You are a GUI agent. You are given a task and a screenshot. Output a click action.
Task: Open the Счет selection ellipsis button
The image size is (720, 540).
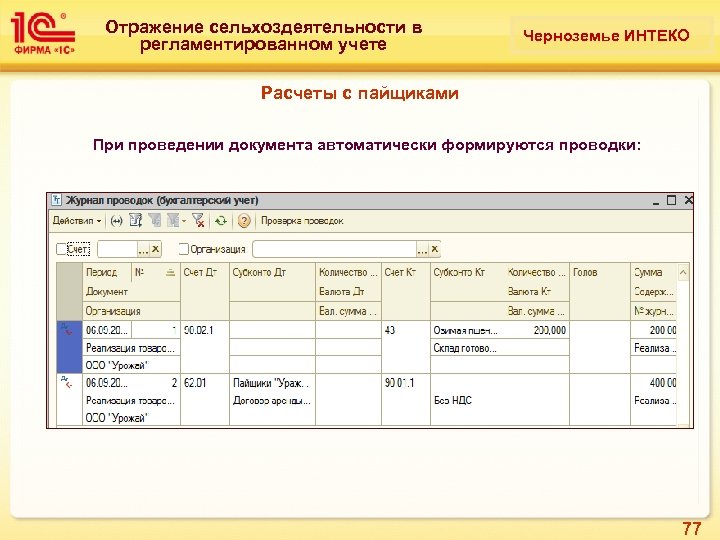coord(143,249)
